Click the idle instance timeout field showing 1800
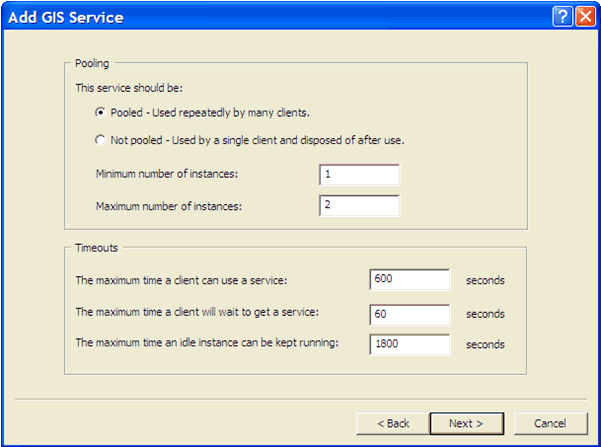The width and height of the screenshot is (601, 447). (409, 344)
